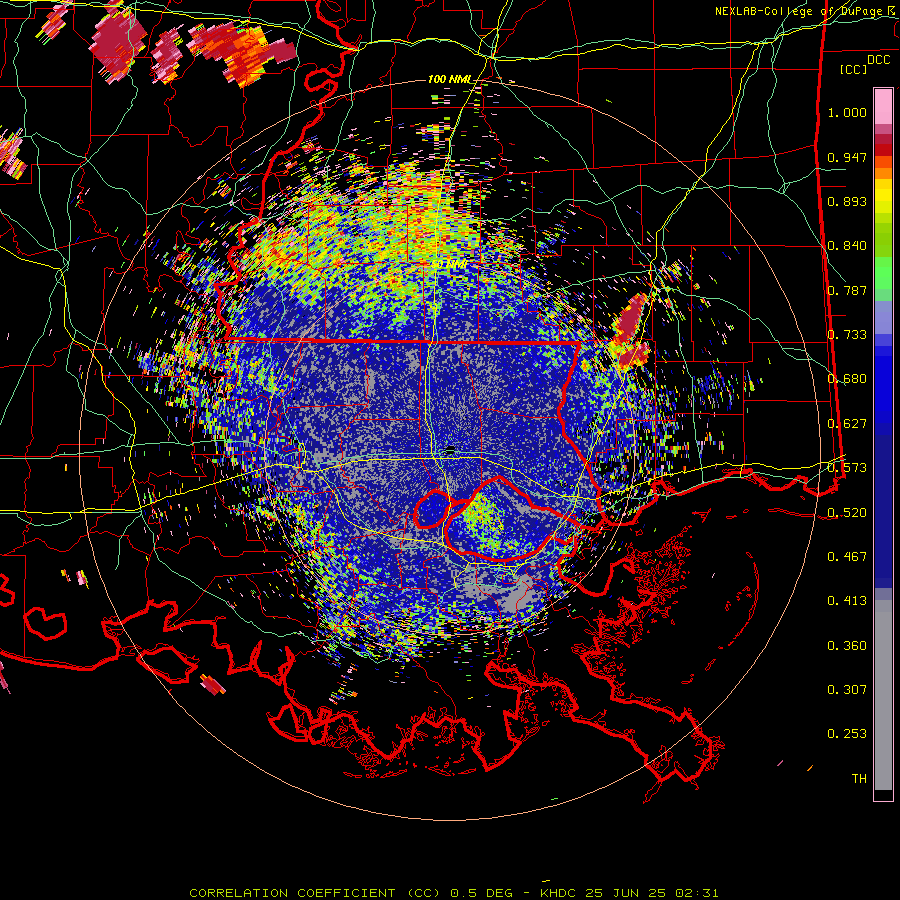The image size is (900, 900).
Task: Click the KHDC station identifier
Action: click(x=560, y=893)
